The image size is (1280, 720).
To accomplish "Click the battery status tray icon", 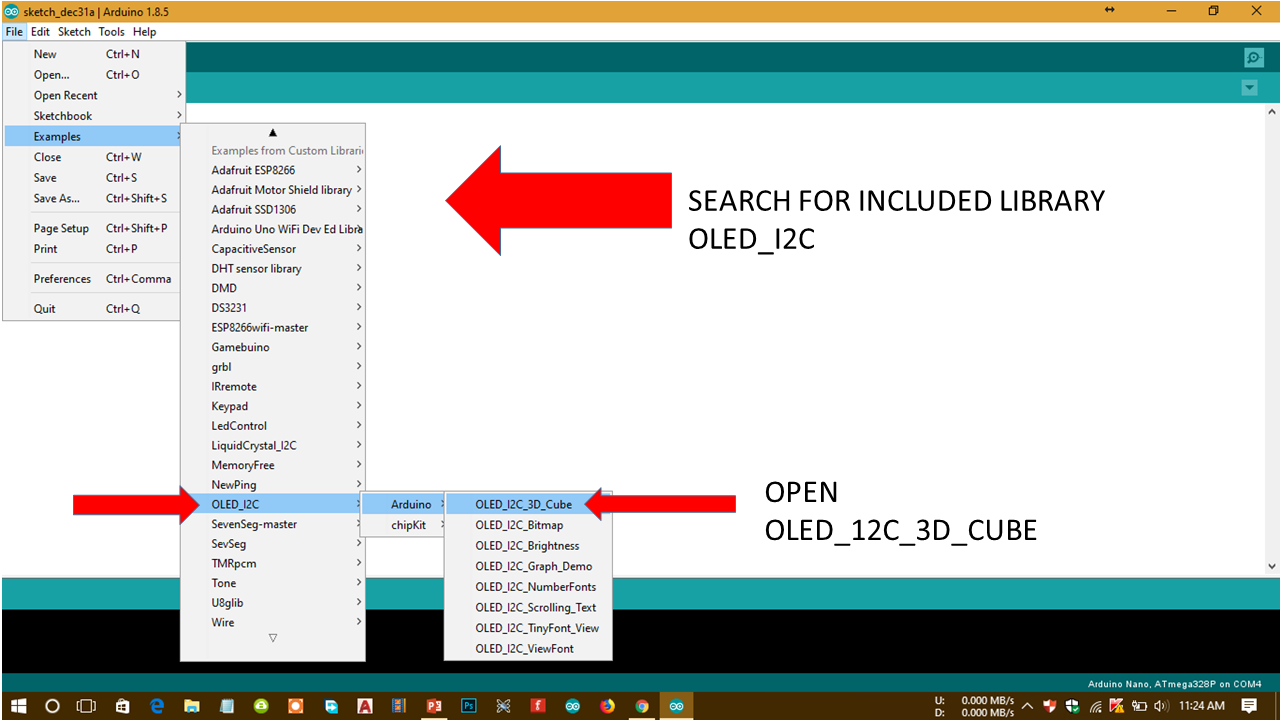I will [x=1138, y=706].
